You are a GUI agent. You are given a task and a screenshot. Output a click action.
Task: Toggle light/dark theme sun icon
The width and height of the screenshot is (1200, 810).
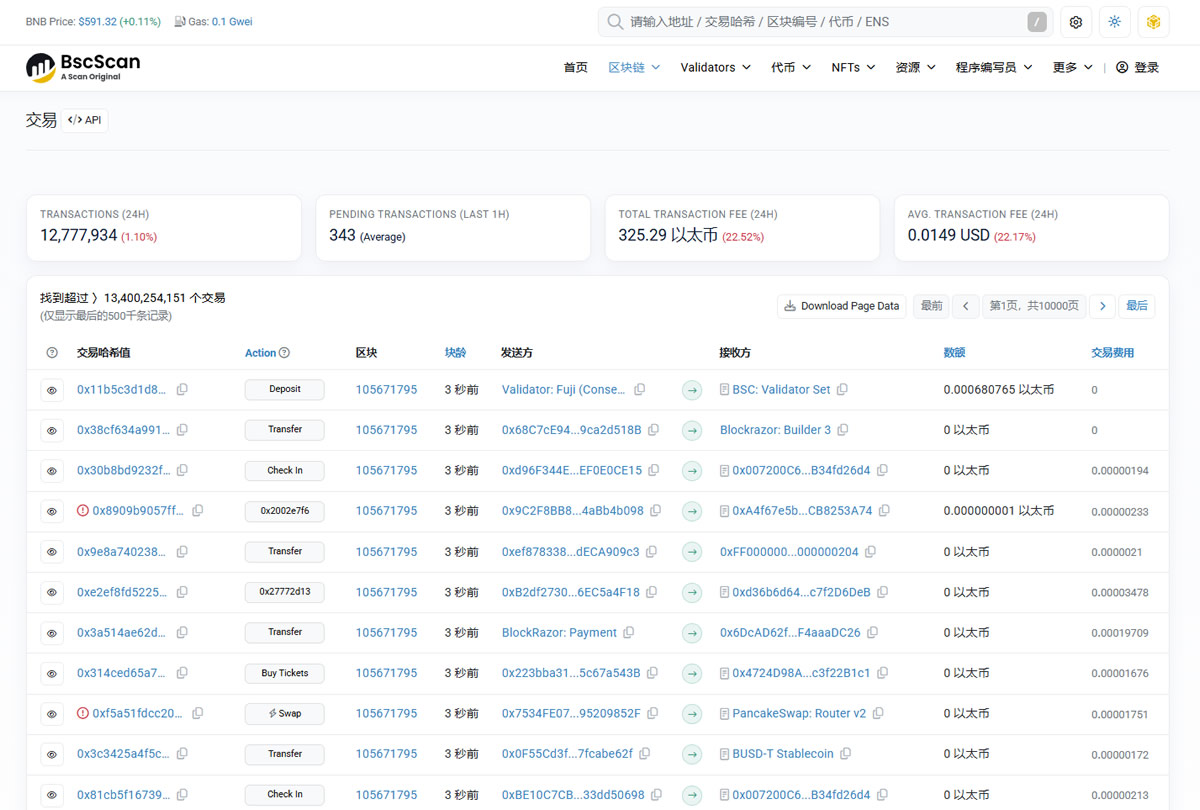[x=1115, y=22]
